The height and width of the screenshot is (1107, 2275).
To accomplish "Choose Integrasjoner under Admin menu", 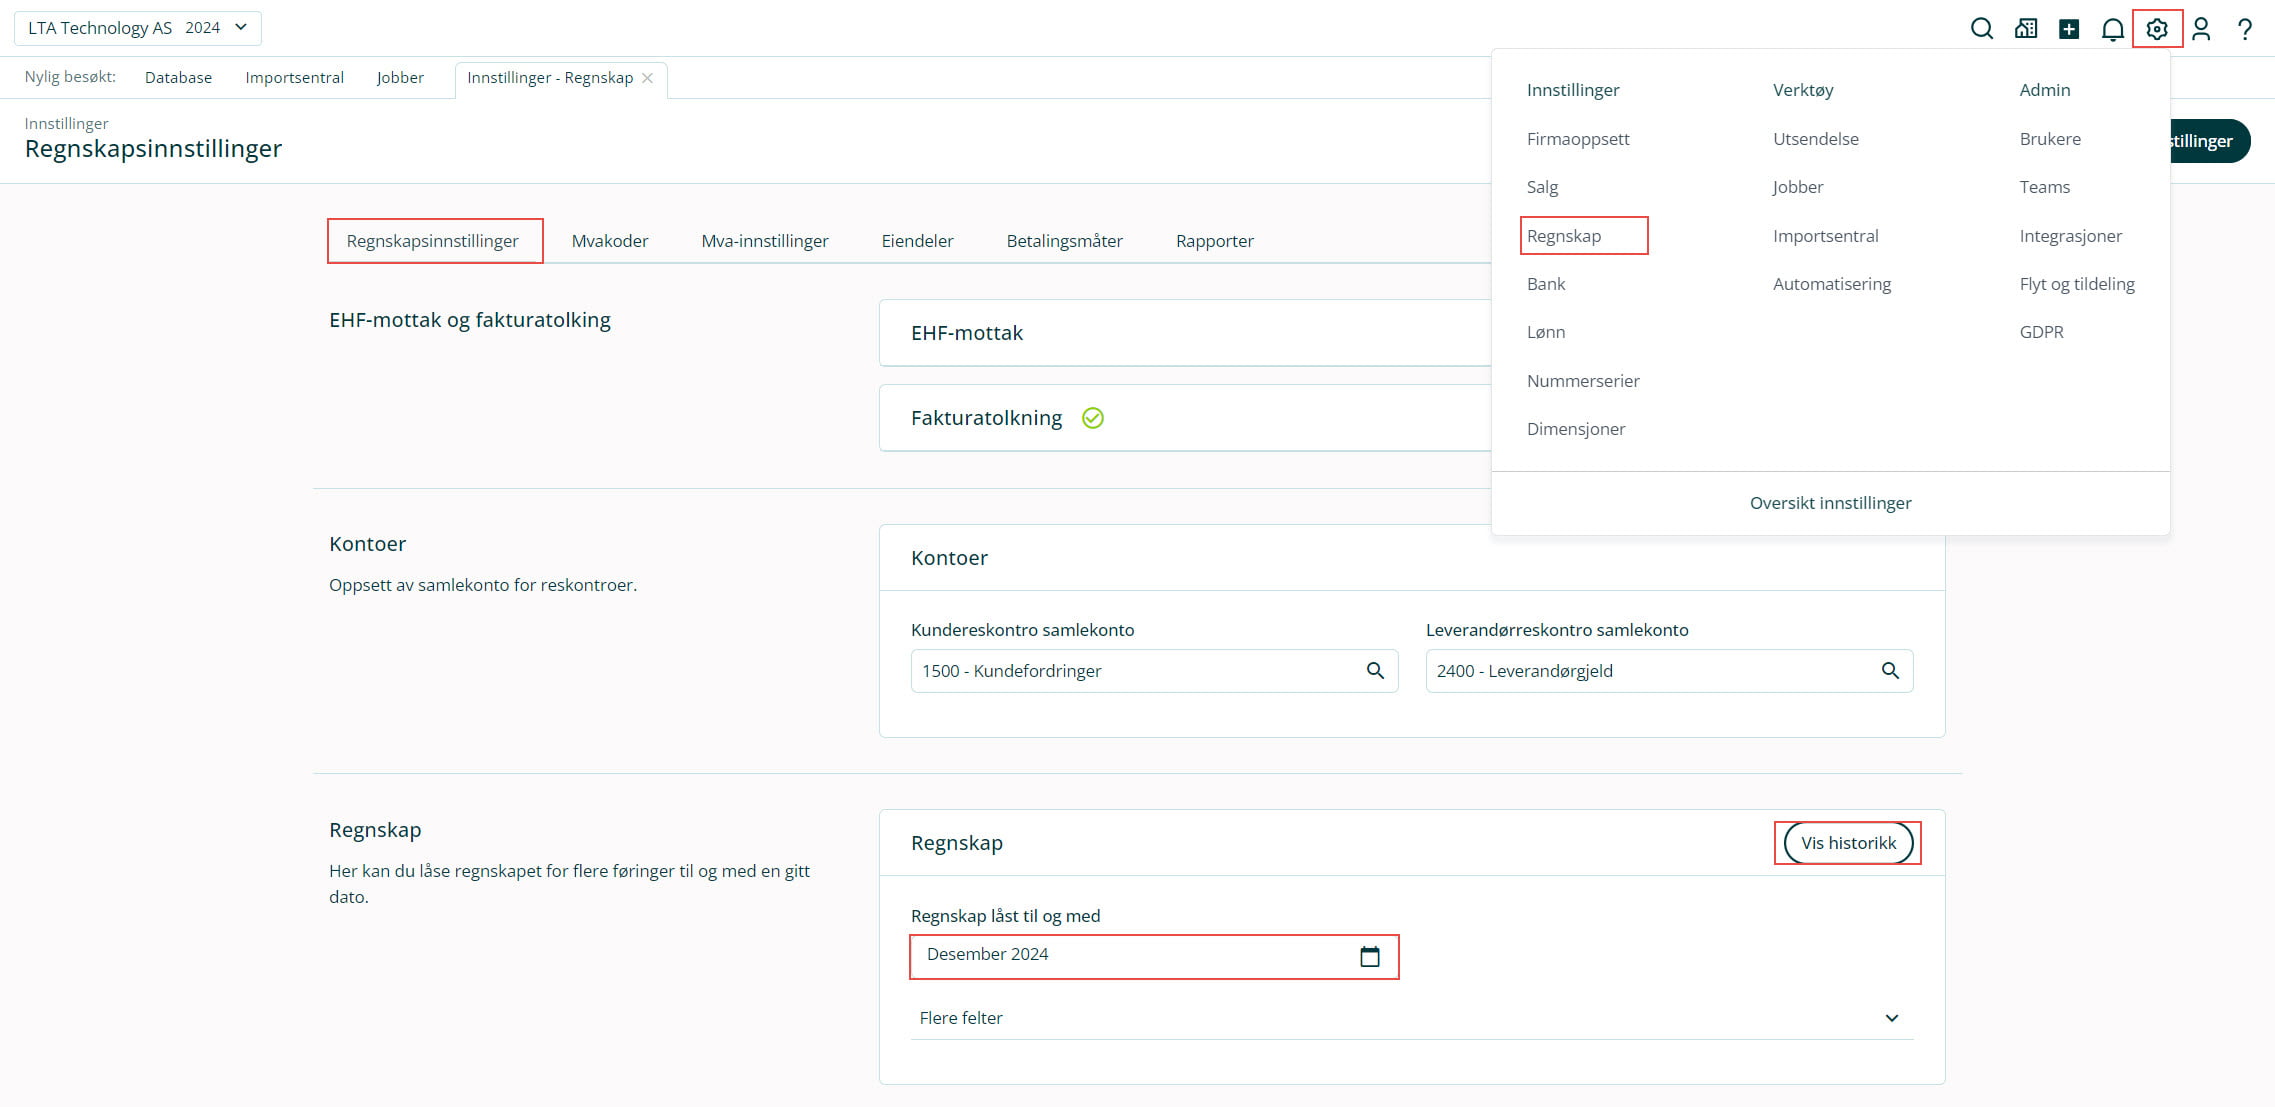I will pyautogui.click(x=2070, y=236).
